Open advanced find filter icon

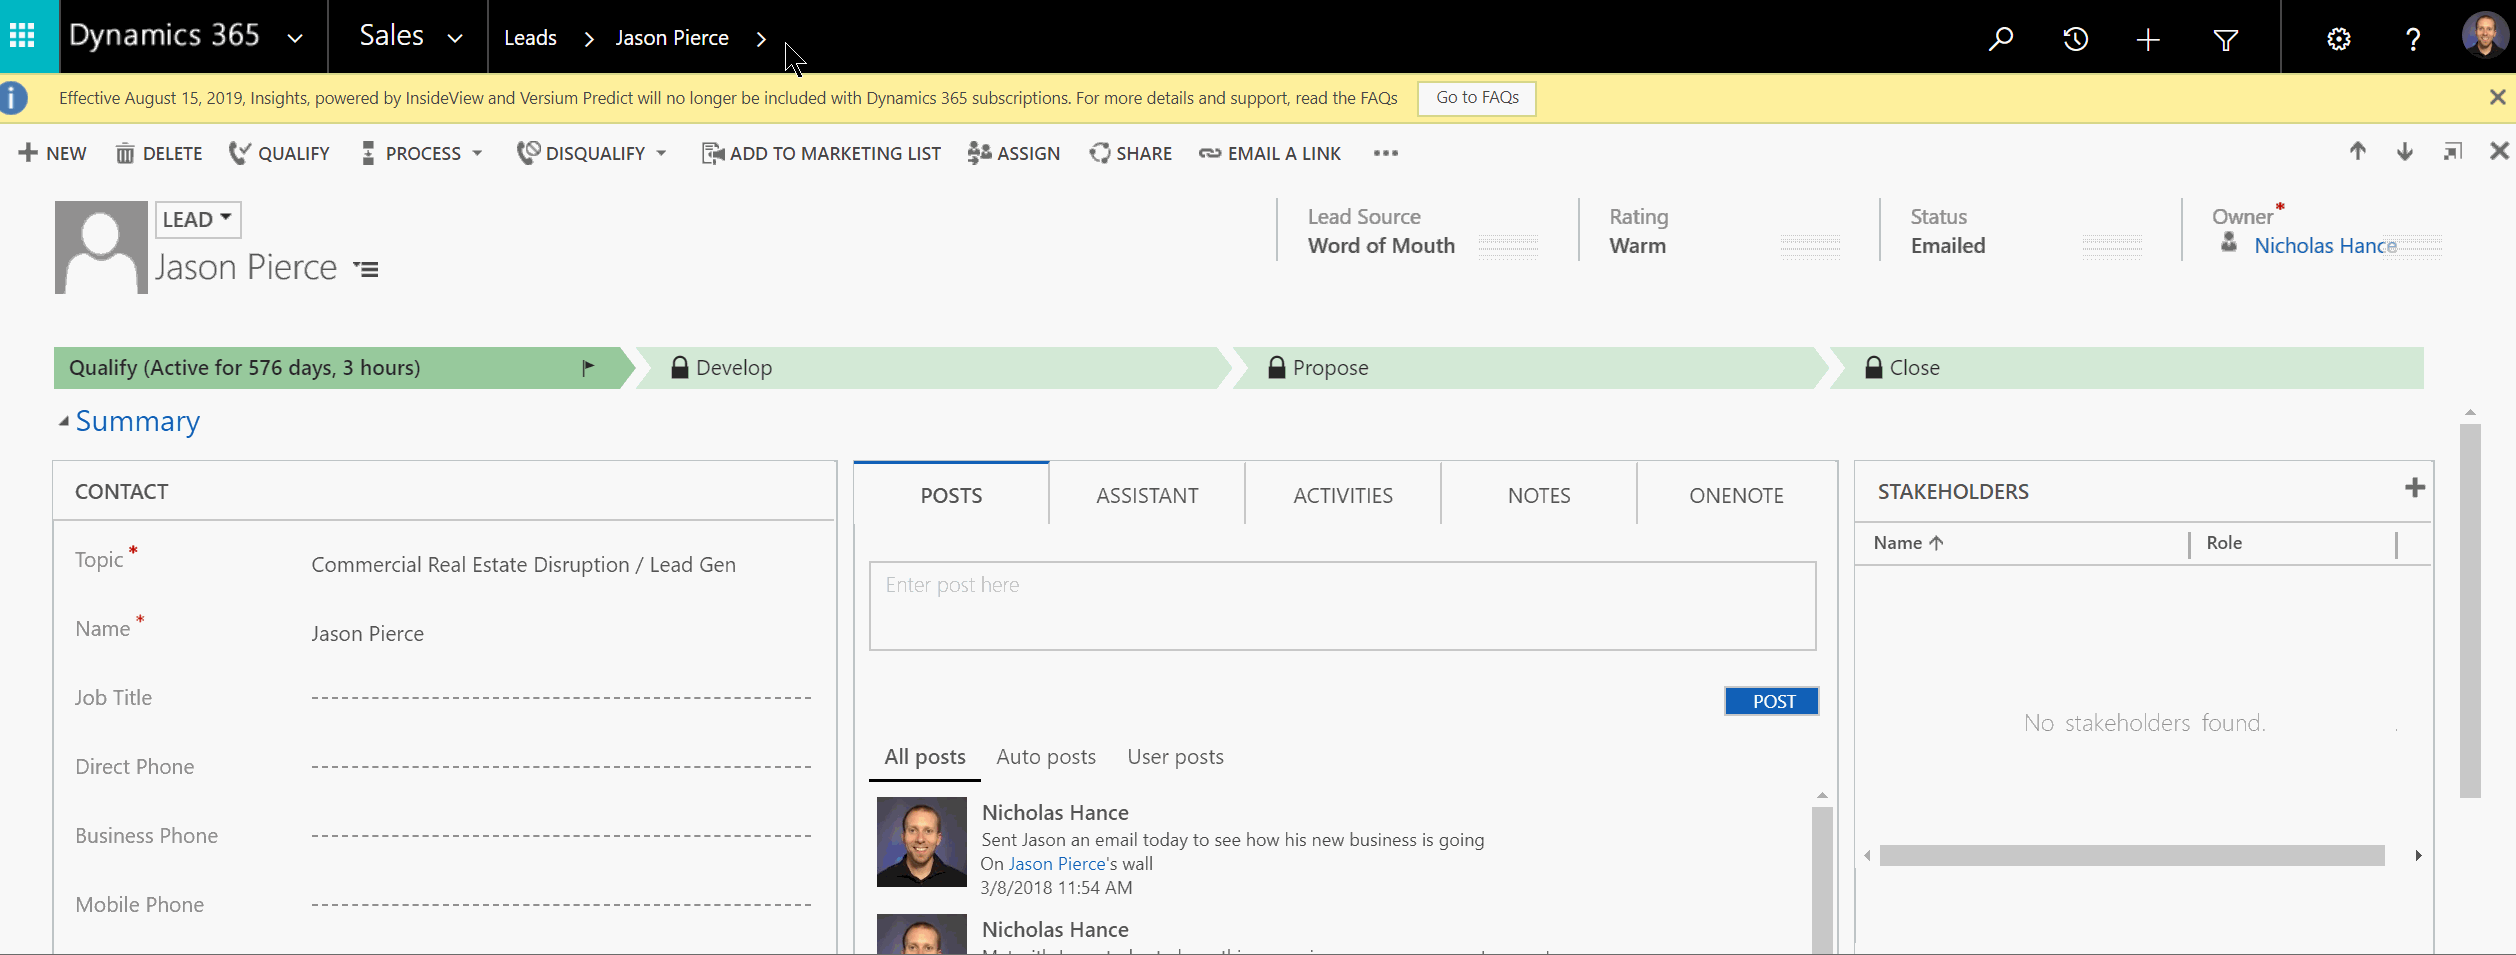[x=2225, y=40]
